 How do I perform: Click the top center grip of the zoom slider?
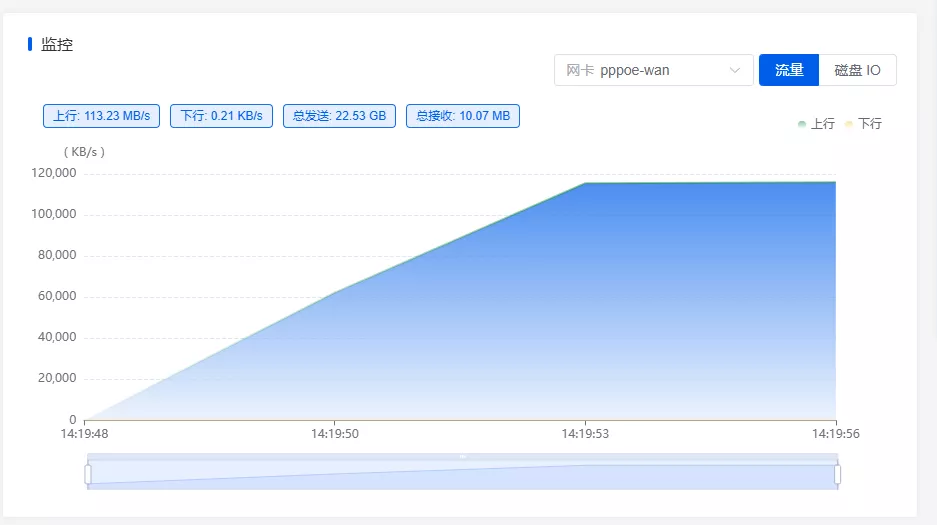click(463, 456)
